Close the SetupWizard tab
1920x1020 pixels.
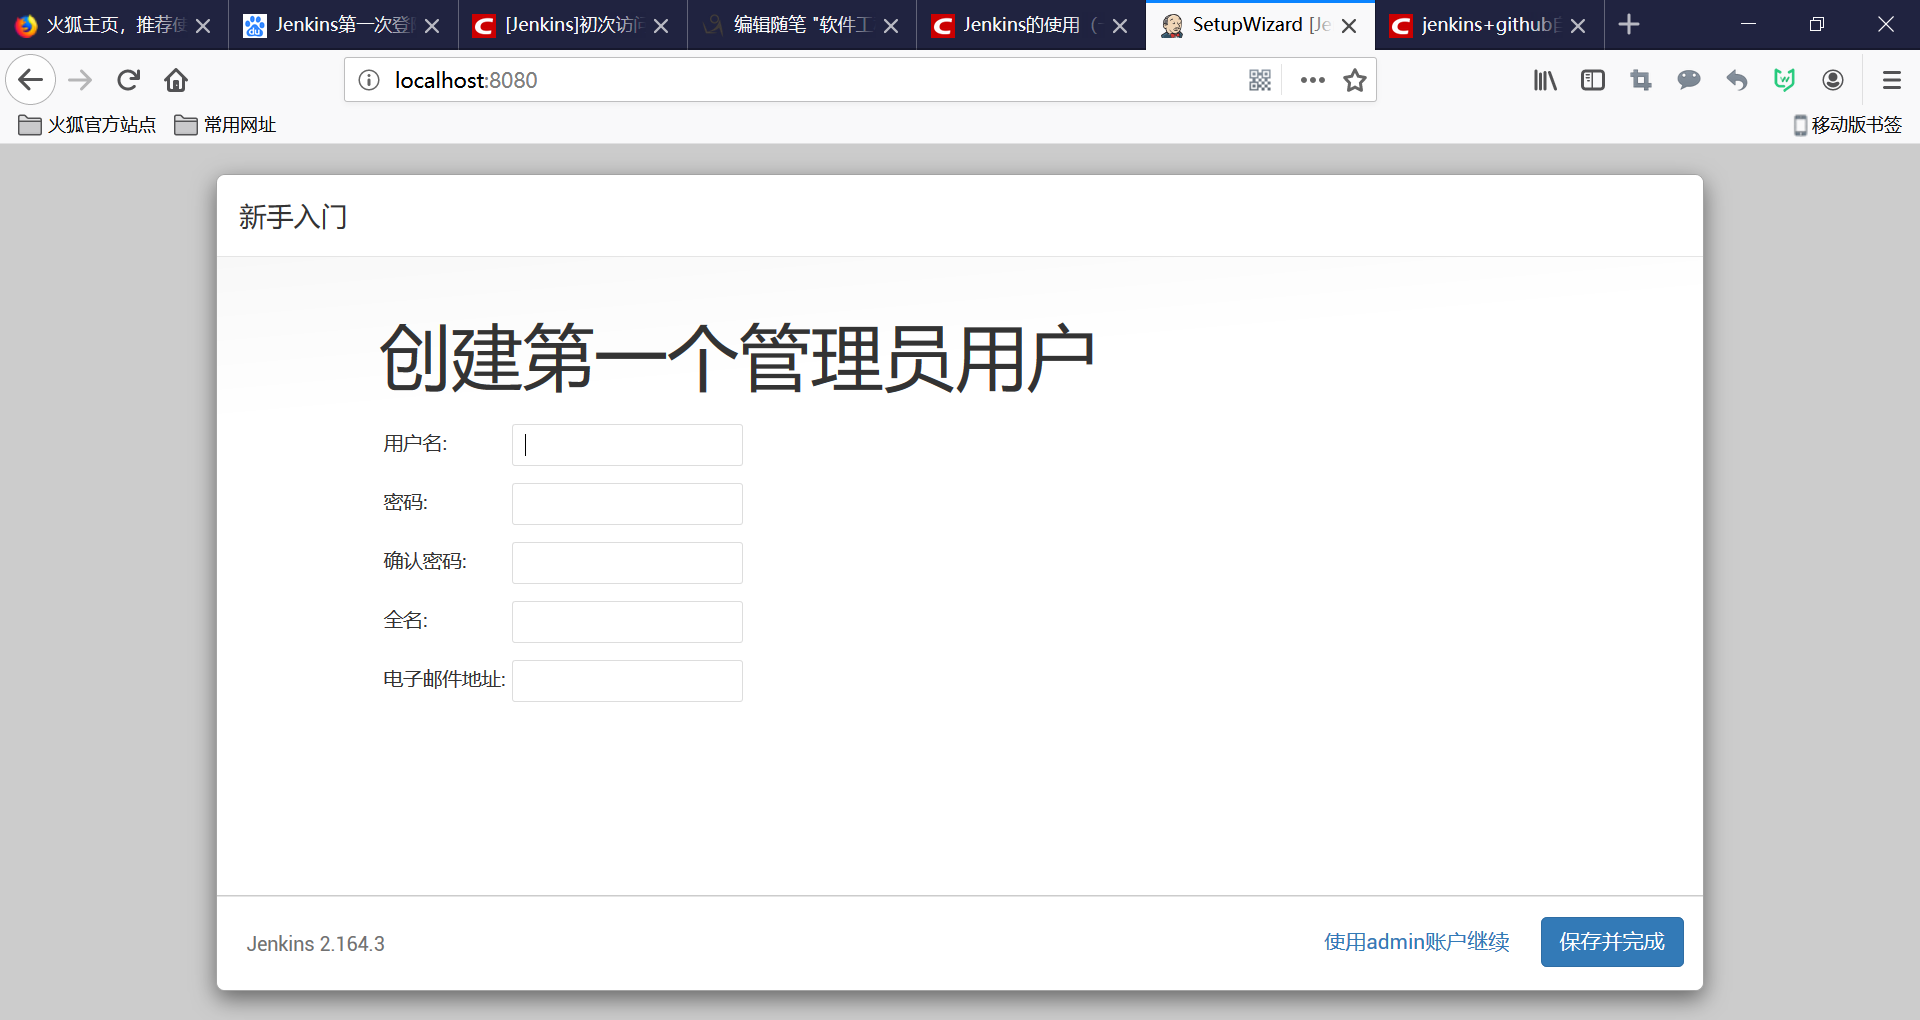pos(1349,26)
